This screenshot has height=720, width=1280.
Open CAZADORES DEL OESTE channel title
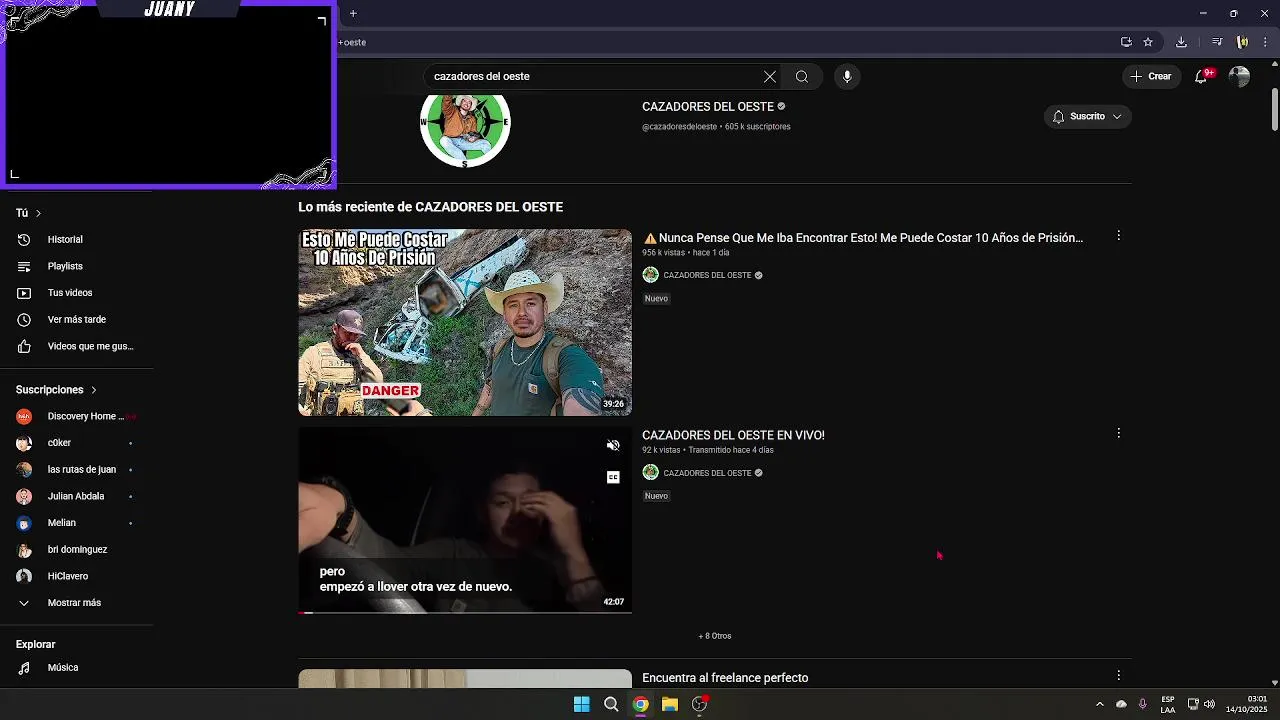click(708, 107)
